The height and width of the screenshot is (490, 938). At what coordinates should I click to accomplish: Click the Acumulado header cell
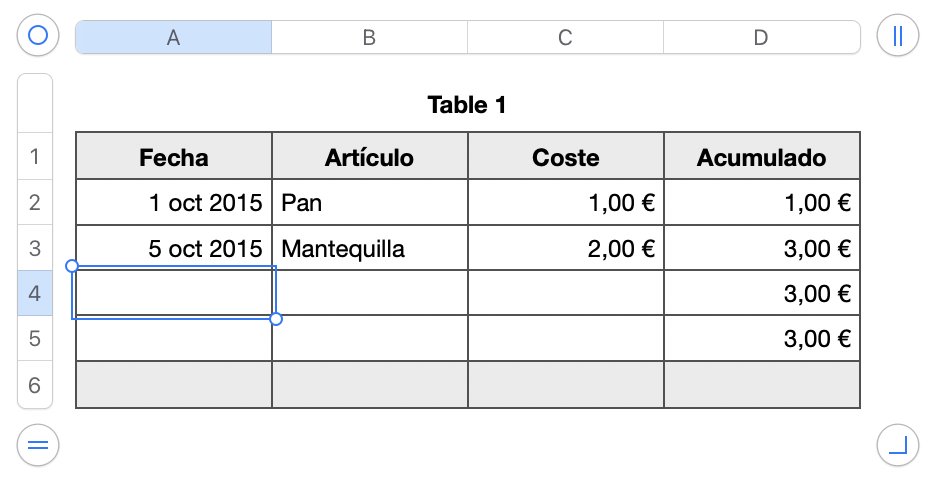point(761,157)
